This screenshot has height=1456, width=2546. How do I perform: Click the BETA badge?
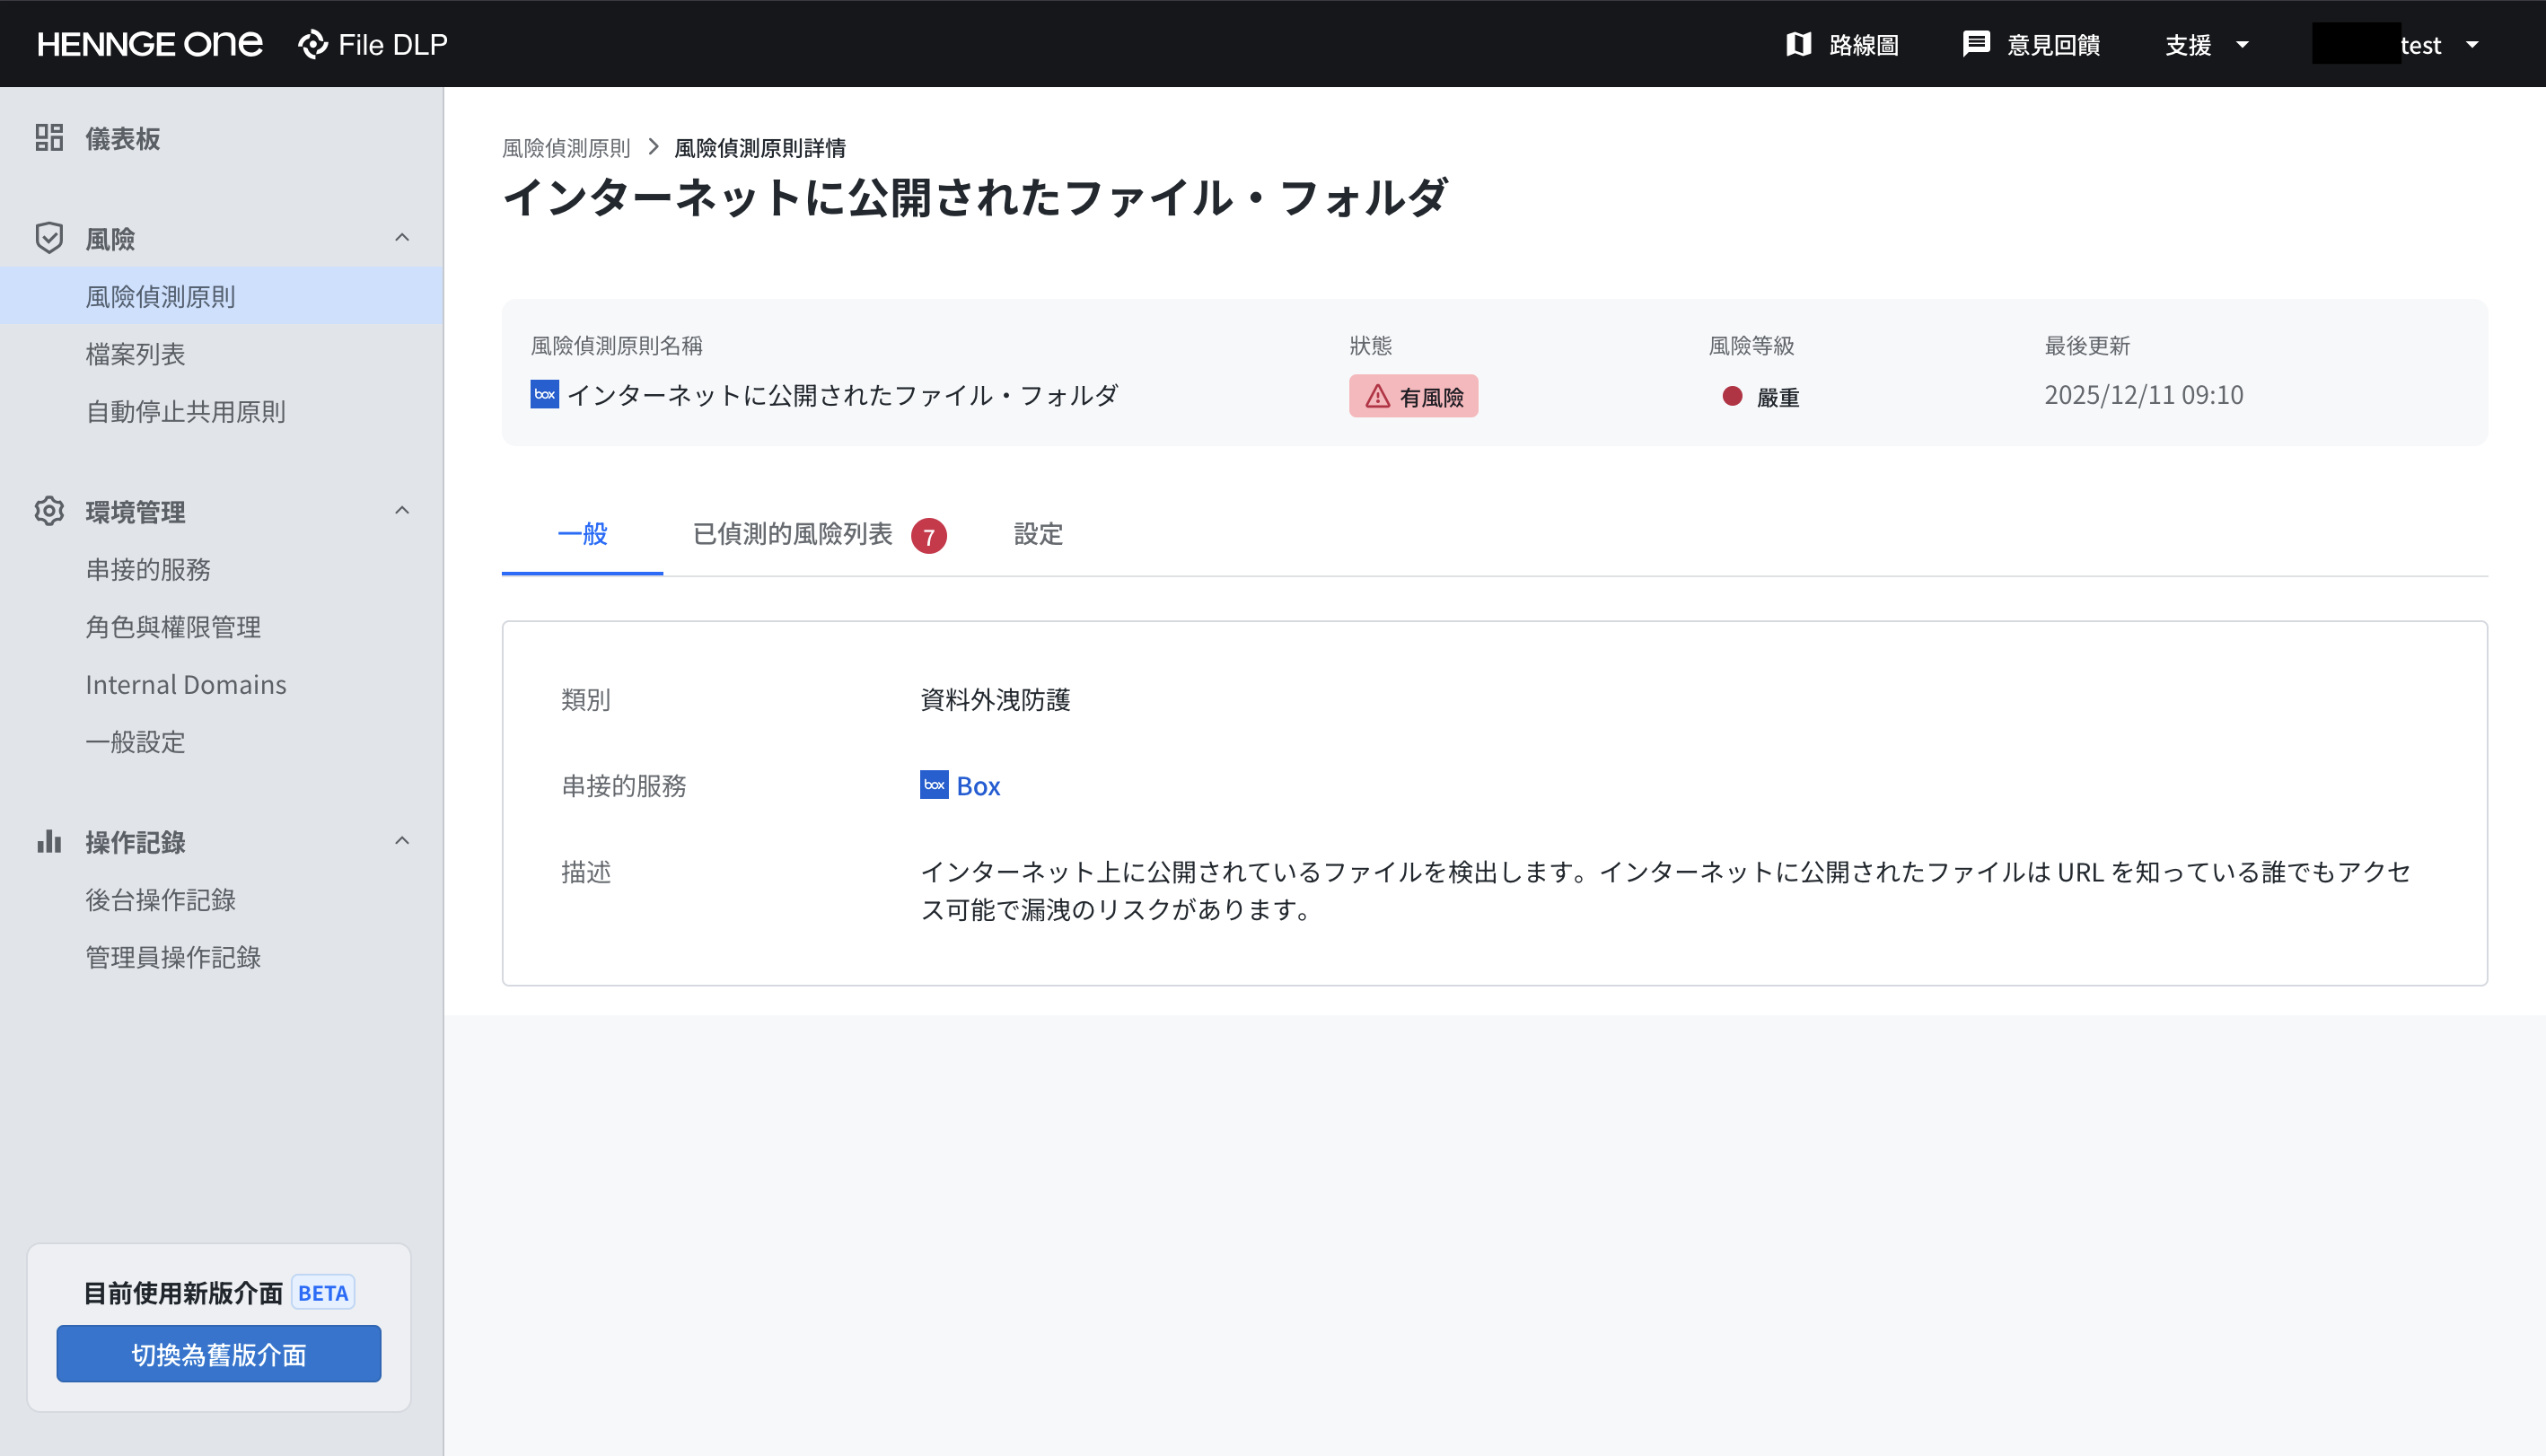click(x=323, y=1293)
